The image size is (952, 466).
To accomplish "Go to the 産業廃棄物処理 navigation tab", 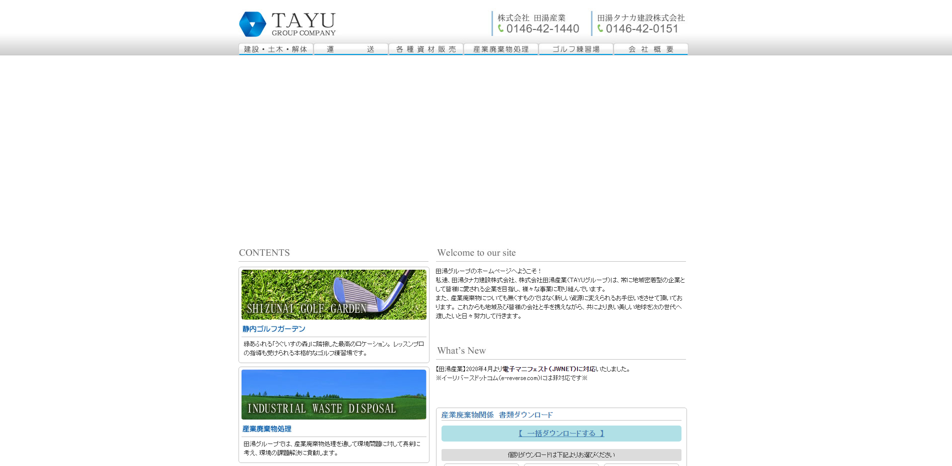I will 501,49.
